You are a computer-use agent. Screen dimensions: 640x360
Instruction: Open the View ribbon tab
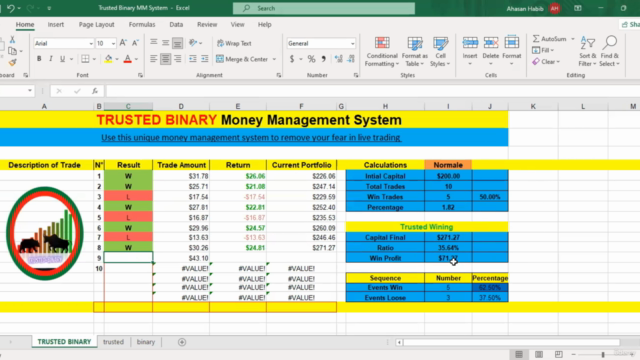tap(237, 24)
